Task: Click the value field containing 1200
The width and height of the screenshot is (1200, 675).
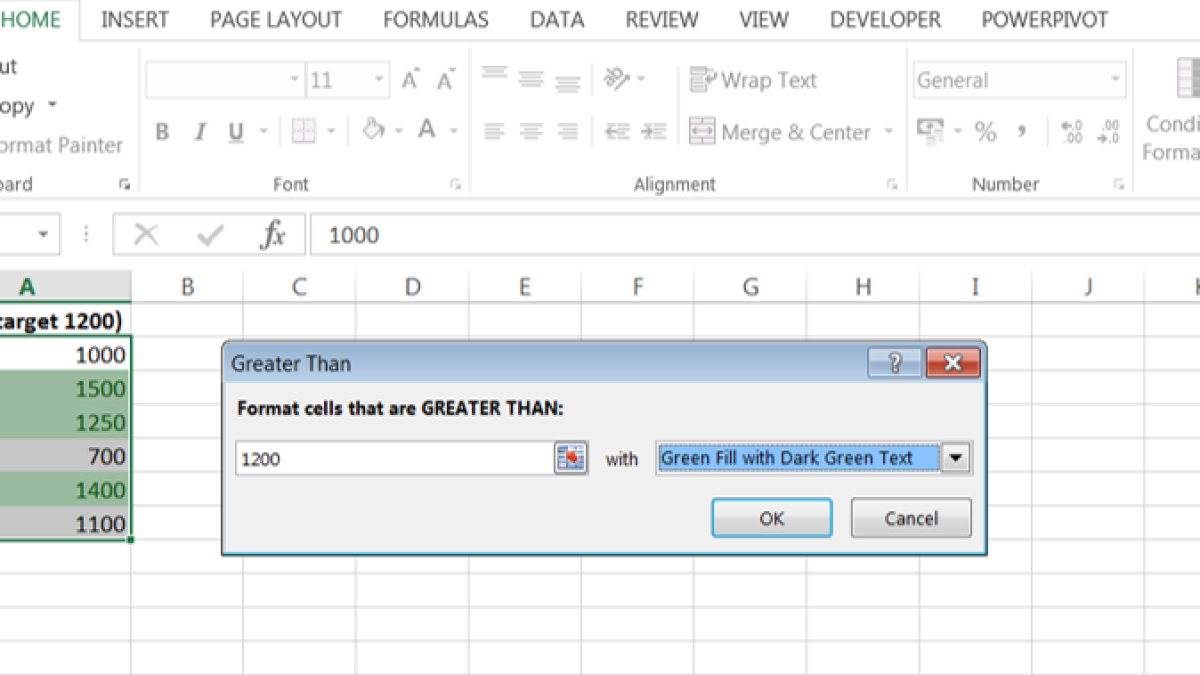Action: click(x=394, y=458)
